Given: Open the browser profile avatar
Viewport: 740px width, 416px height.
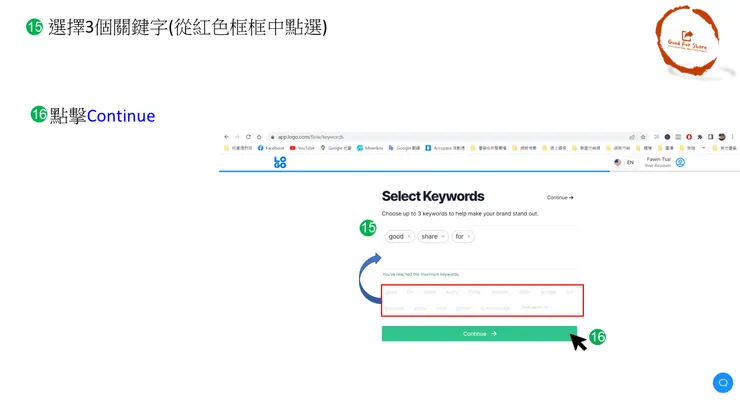Looking at the screenshot, I should 722,137.
